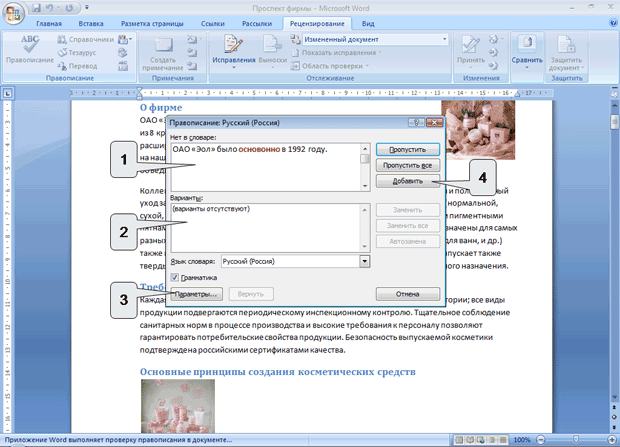Viewport: 620px width, 447px height.
Task: Click the tab selector at ruler corner
Action: tap(8, 94)
